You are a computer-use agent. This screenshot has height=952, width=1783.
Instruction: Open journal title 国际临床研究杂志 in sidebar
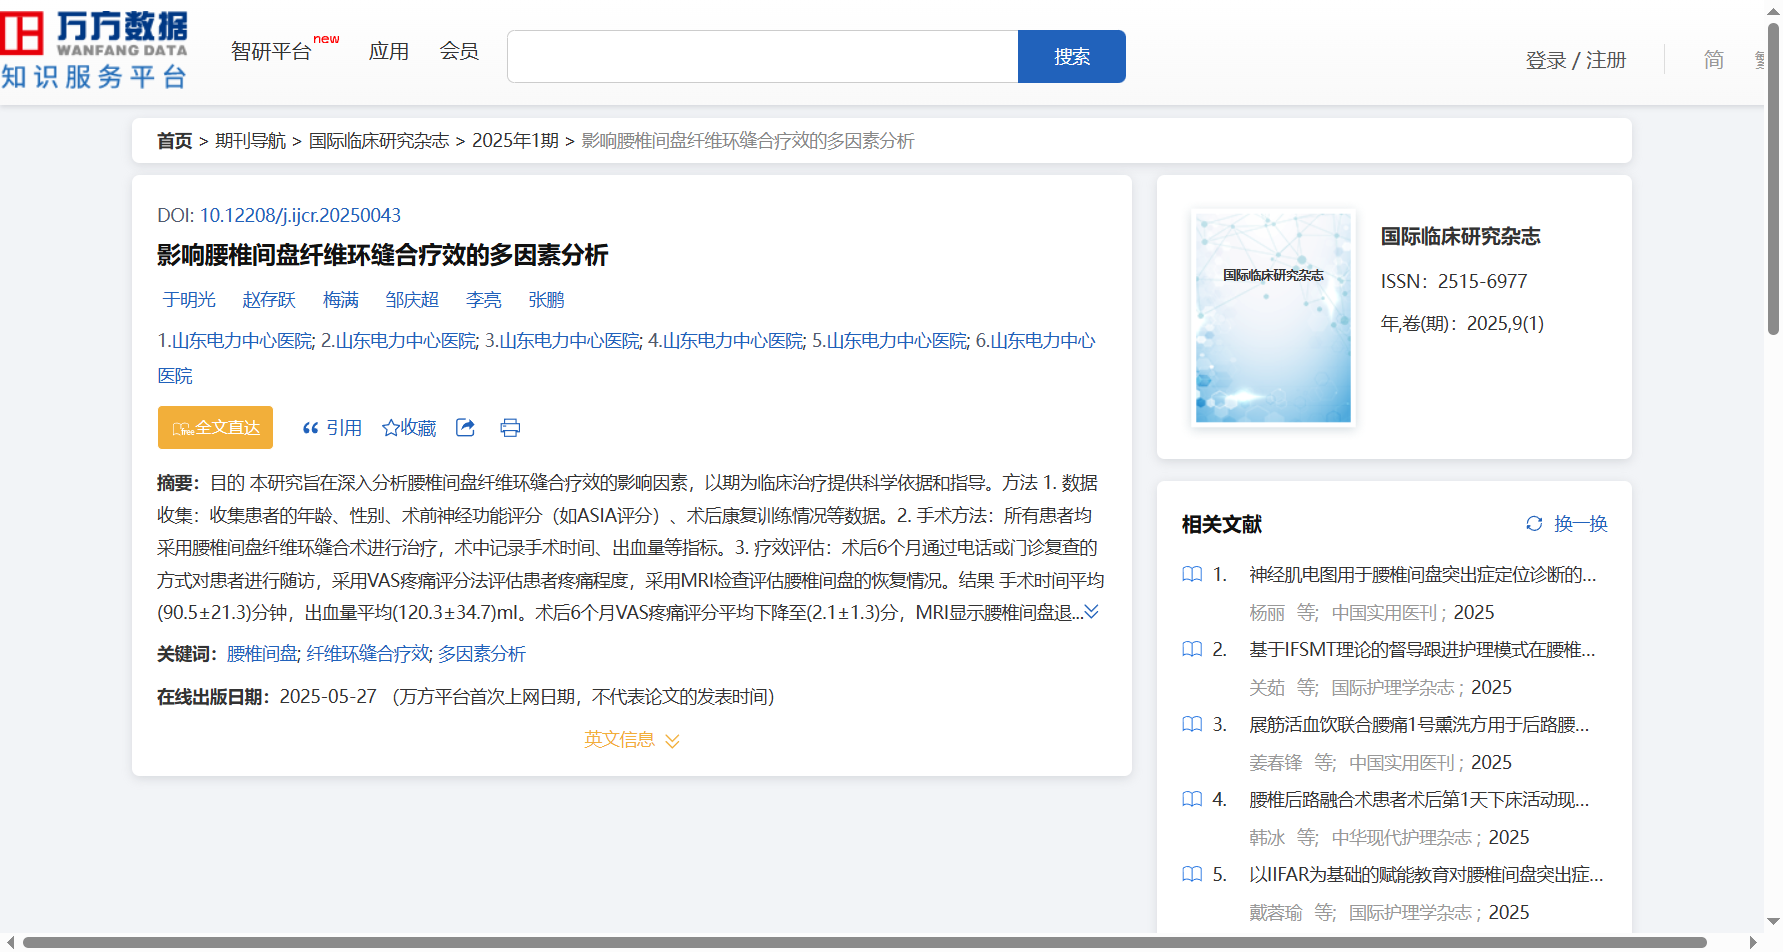click(x=1460, y=236)
